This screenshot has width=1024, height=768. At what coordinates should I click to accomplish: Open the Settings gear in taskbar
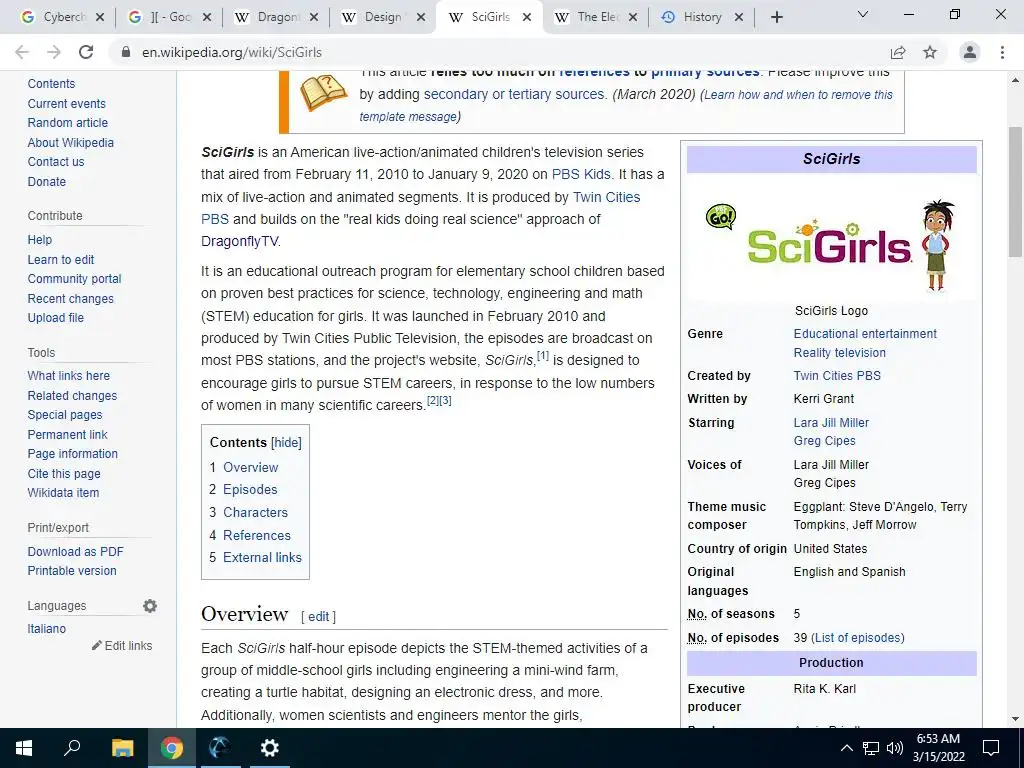pos(270,748)
